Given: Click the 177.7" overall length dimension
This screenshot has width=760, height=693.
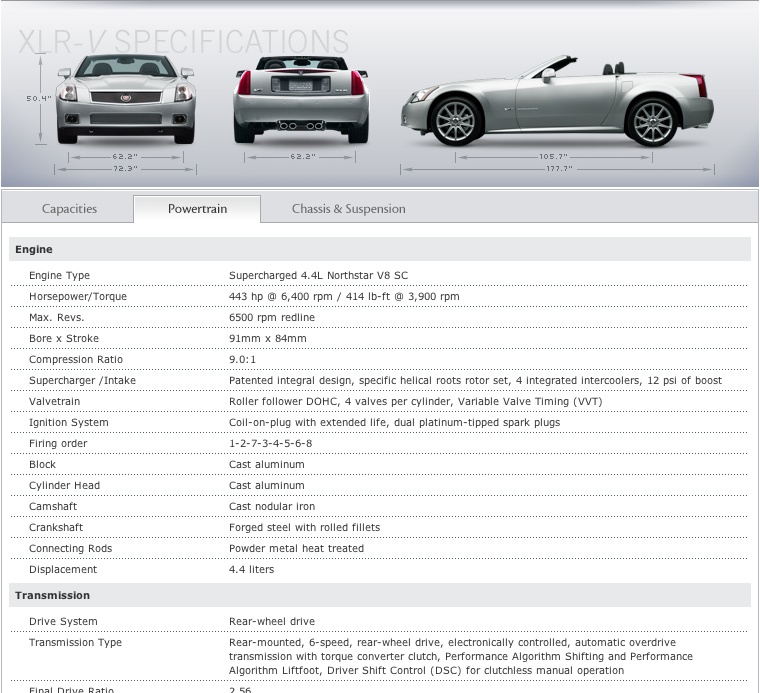Looking at the screenshot, I should 559,169.
